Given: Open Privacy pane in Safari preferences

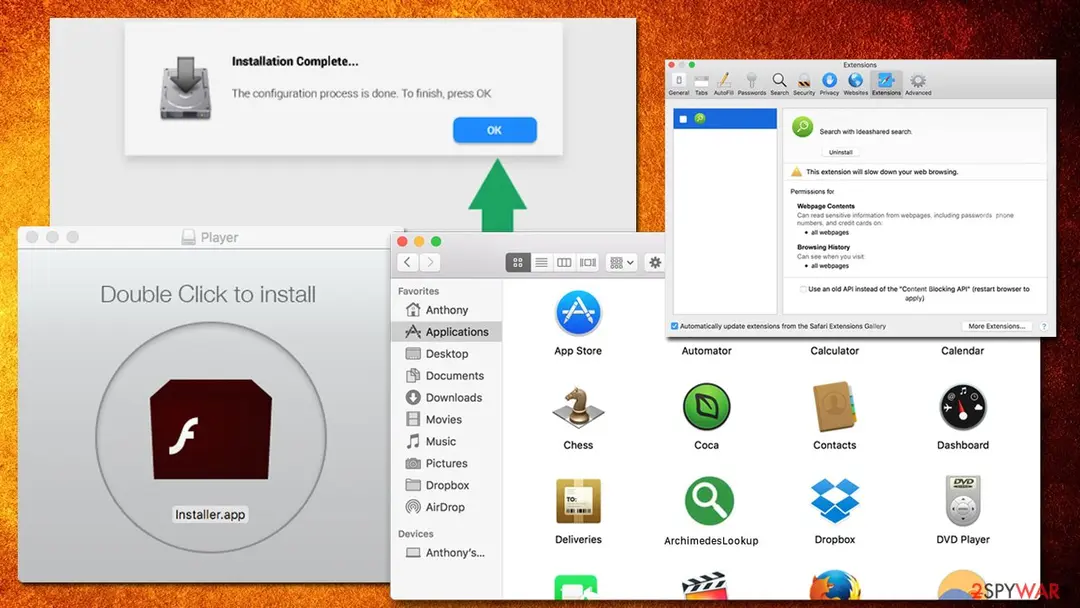Looking at the screenshot, I should (x=829, y=84).
